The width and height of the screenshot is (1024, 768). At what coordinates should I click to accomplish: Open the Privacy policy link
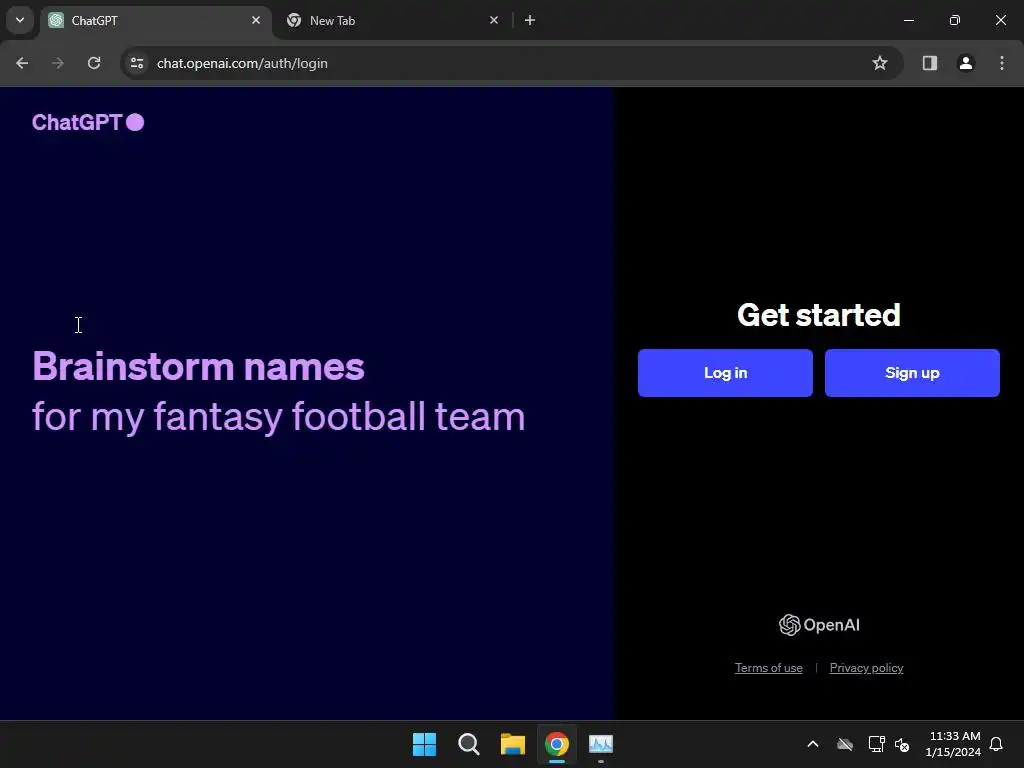point(866,667)
